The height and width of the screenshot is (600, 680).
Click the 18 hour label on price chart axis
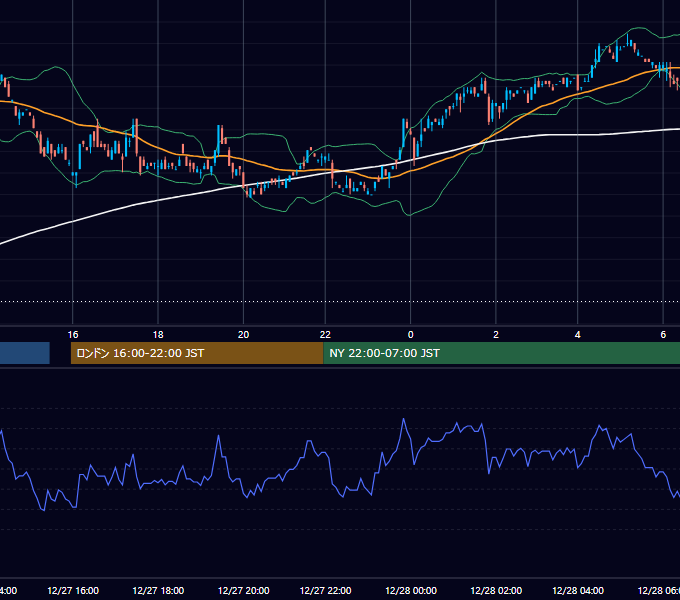point(158,335)
